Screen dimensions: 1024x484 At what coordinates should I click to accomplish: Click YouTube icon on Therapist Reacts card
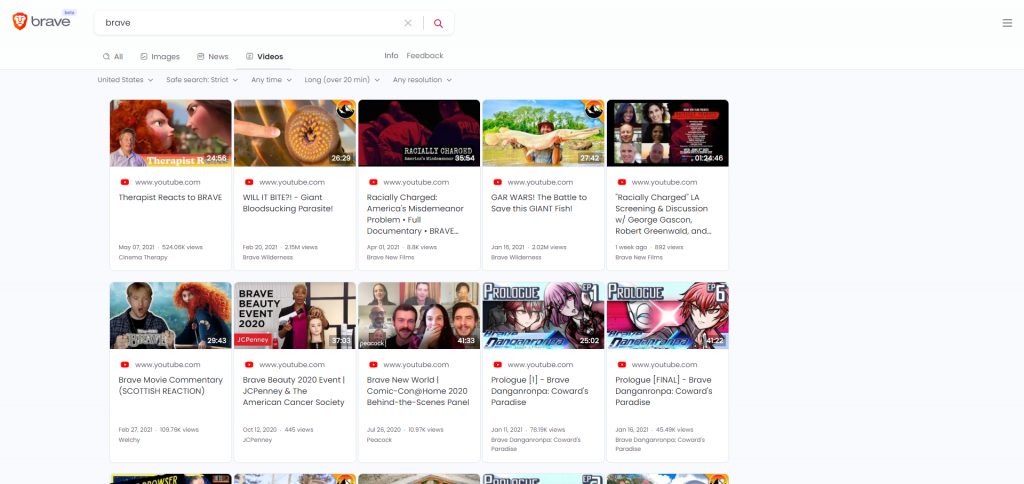tap(125, 182)
